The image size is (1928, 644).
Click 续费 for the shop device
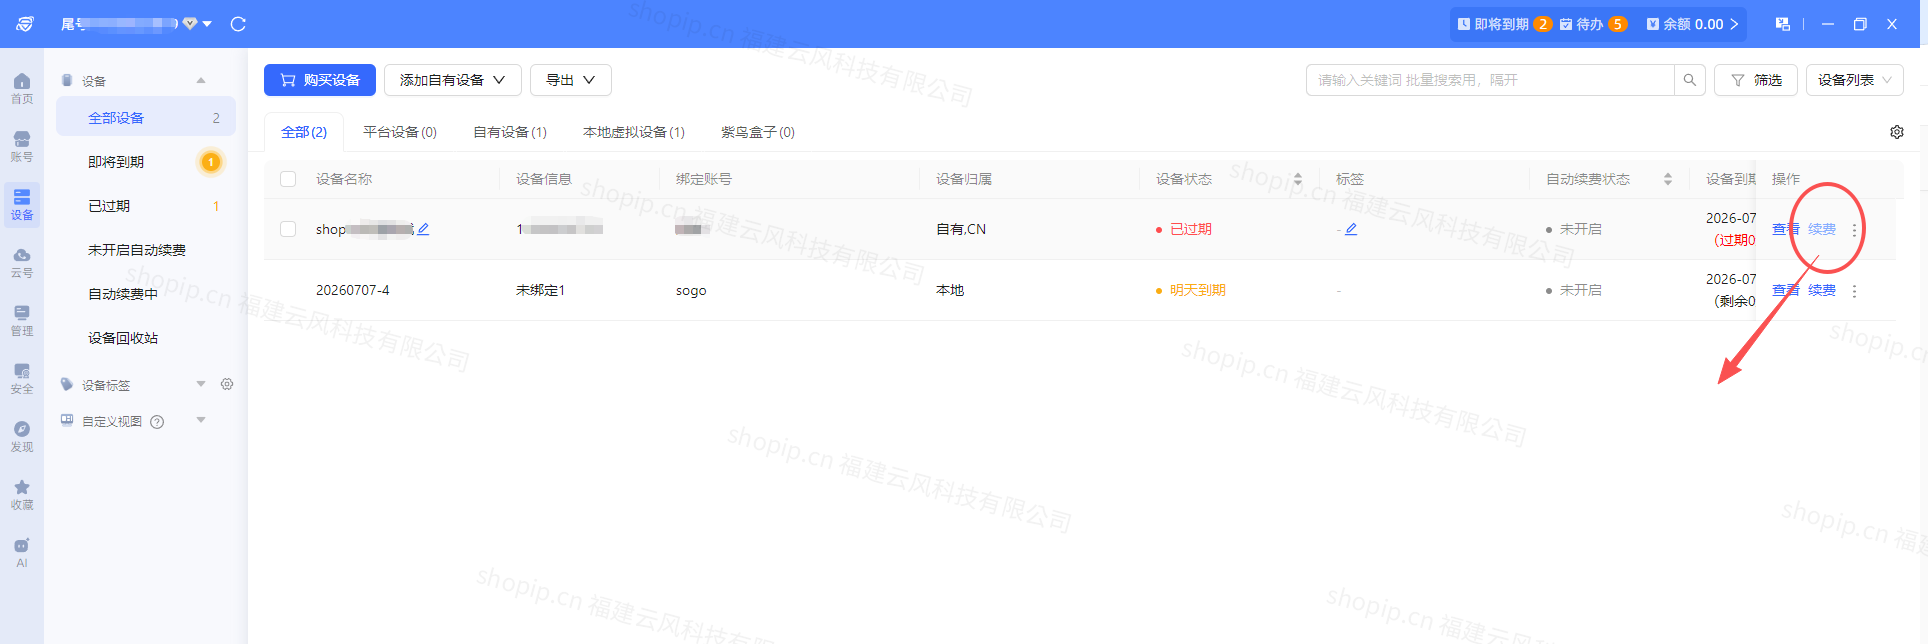coord(1822,229)
